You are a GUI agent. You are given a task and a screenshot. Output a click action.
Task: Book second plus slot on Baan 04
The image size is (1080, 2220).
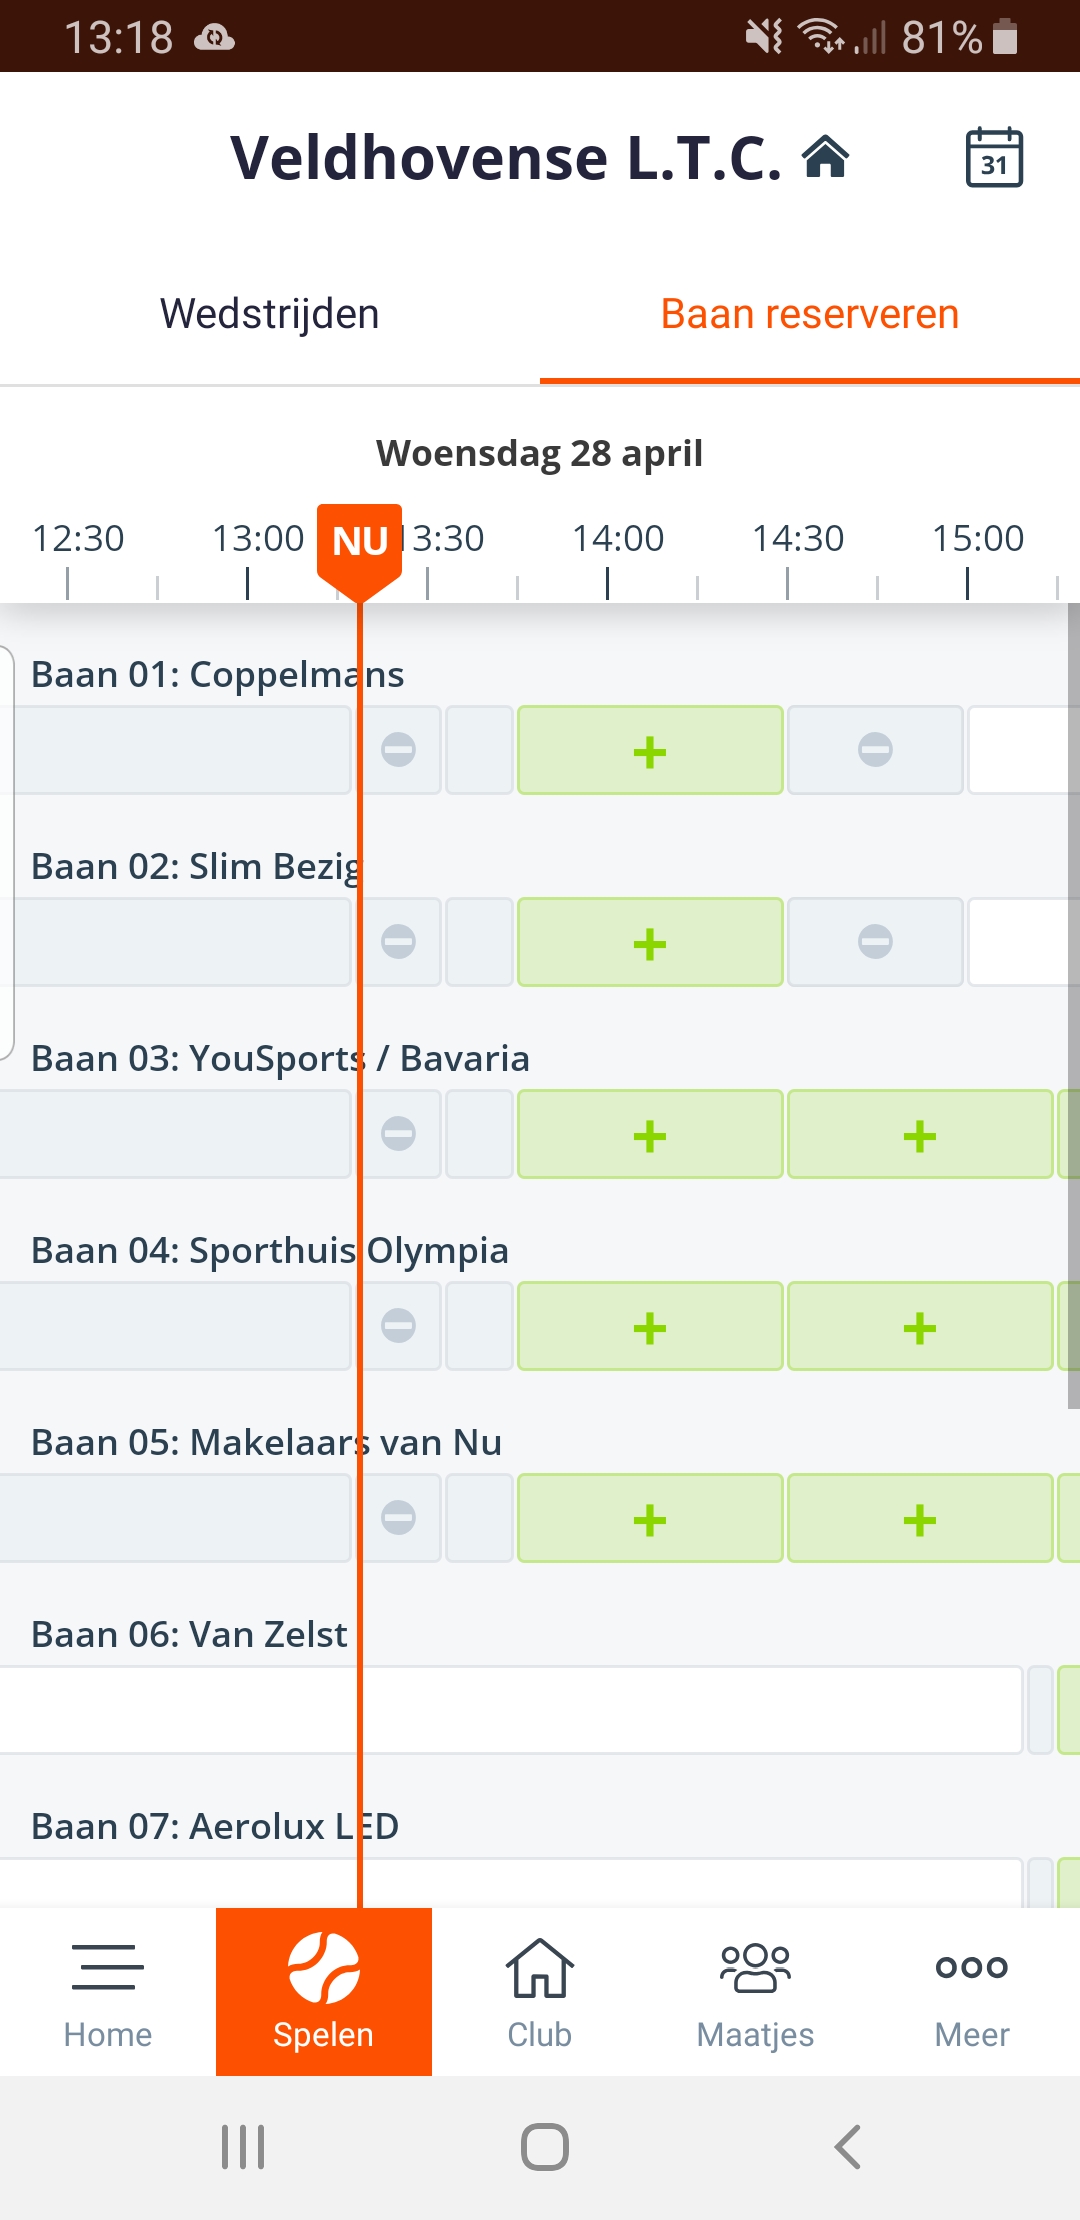(920, 1327)
